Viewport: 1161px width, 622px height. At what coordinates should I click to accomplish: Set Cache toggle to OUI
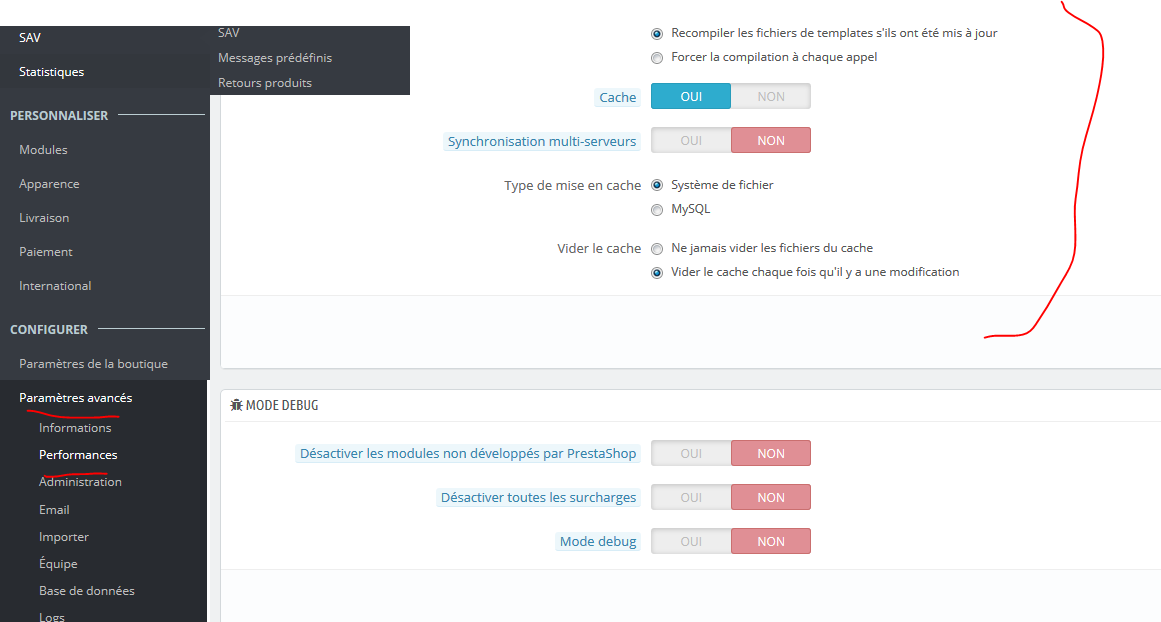pyautogui.click(x=691, y=96)
